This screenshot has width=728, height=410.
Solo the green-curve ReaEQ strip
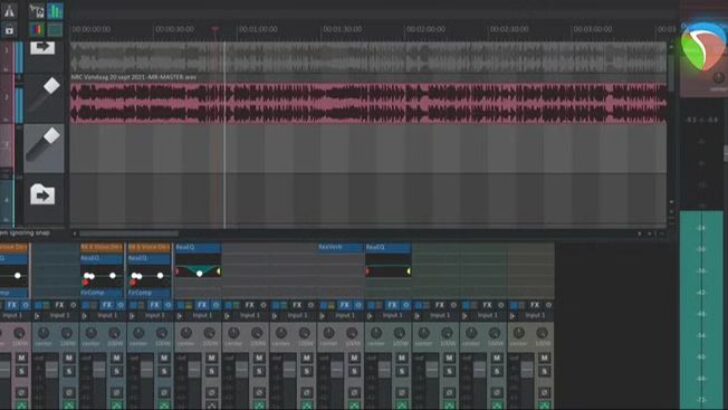tap(211, 371)
